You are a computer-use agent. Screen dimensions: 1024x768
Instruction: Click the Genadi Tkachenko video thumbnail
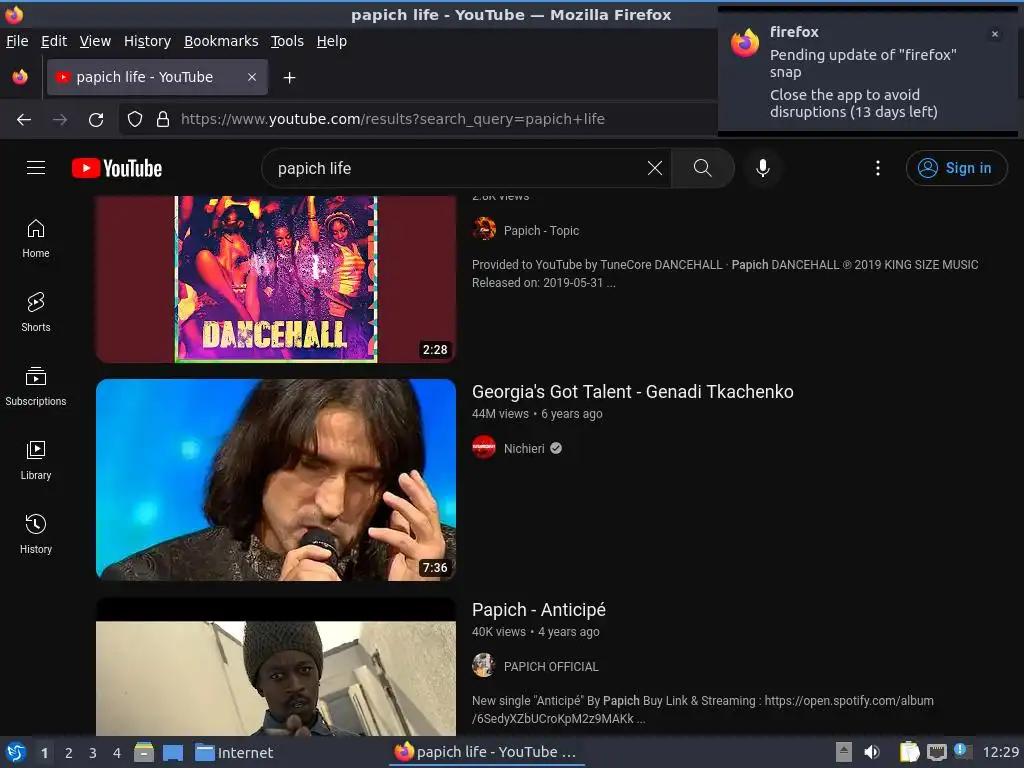pos(276,479)
